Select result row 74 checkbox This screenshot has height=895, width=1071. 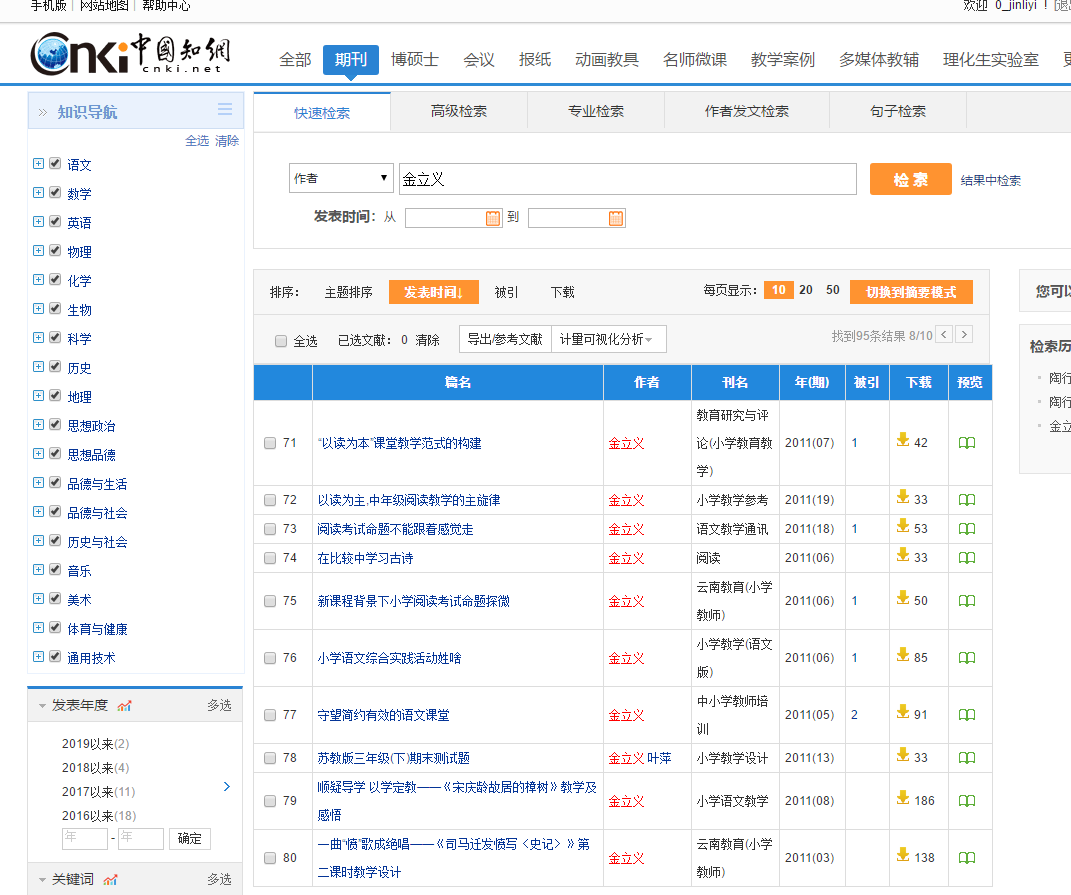coord(270,558)
